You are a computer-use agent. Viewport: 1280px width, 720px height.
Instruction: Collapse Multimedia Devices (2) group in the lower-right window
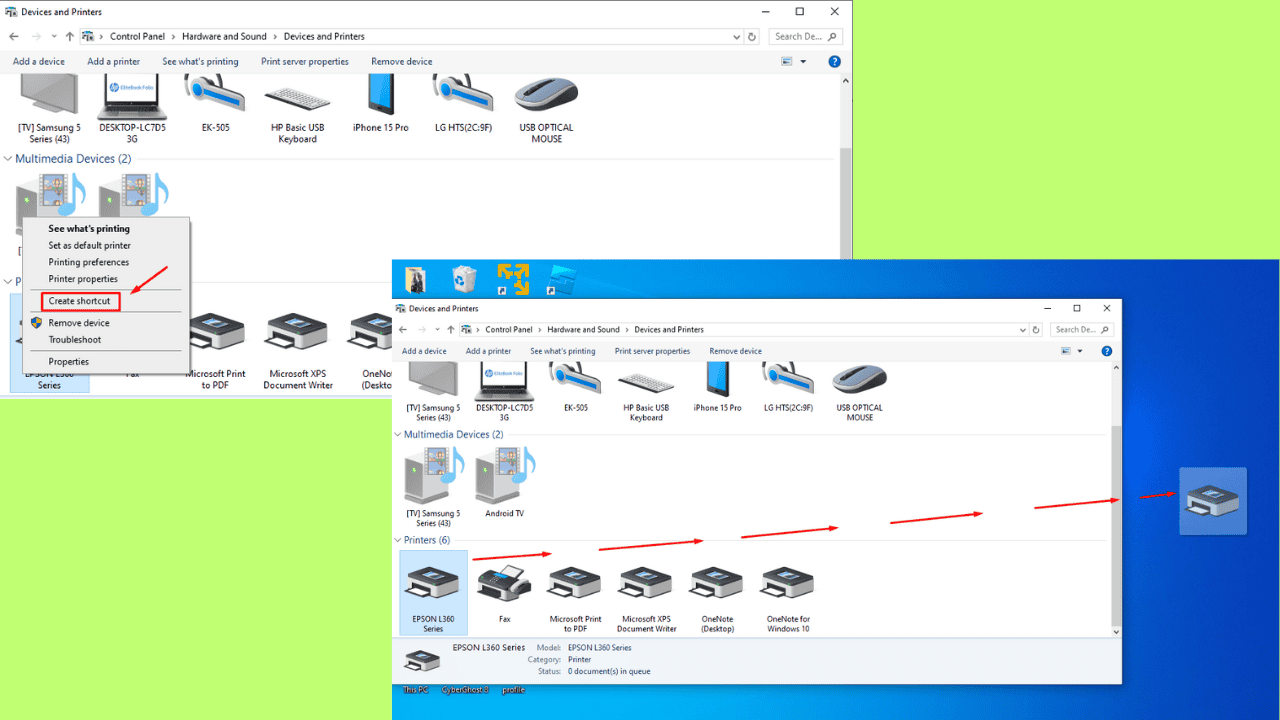point(398,435)
